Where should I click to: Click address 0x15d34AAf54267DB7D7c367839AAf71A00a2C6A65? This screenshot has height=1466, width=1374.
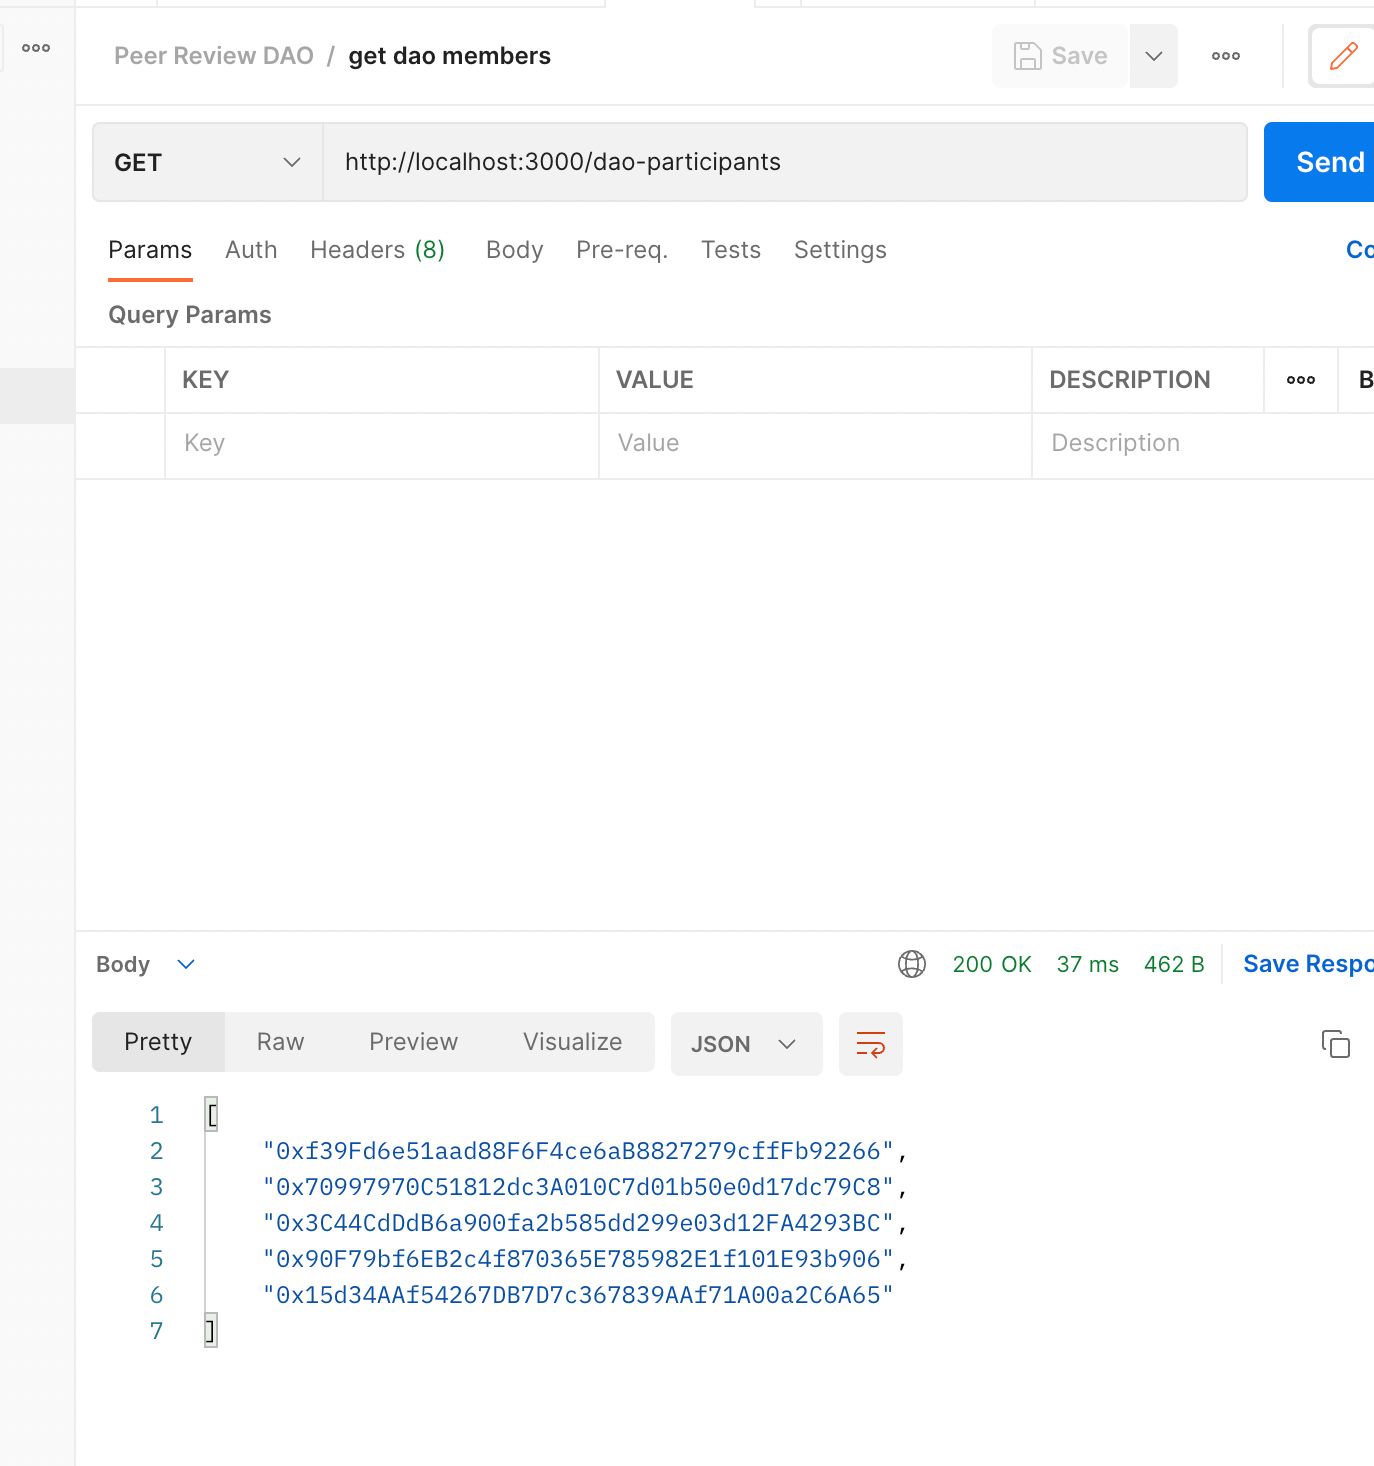coord(578,1295)
